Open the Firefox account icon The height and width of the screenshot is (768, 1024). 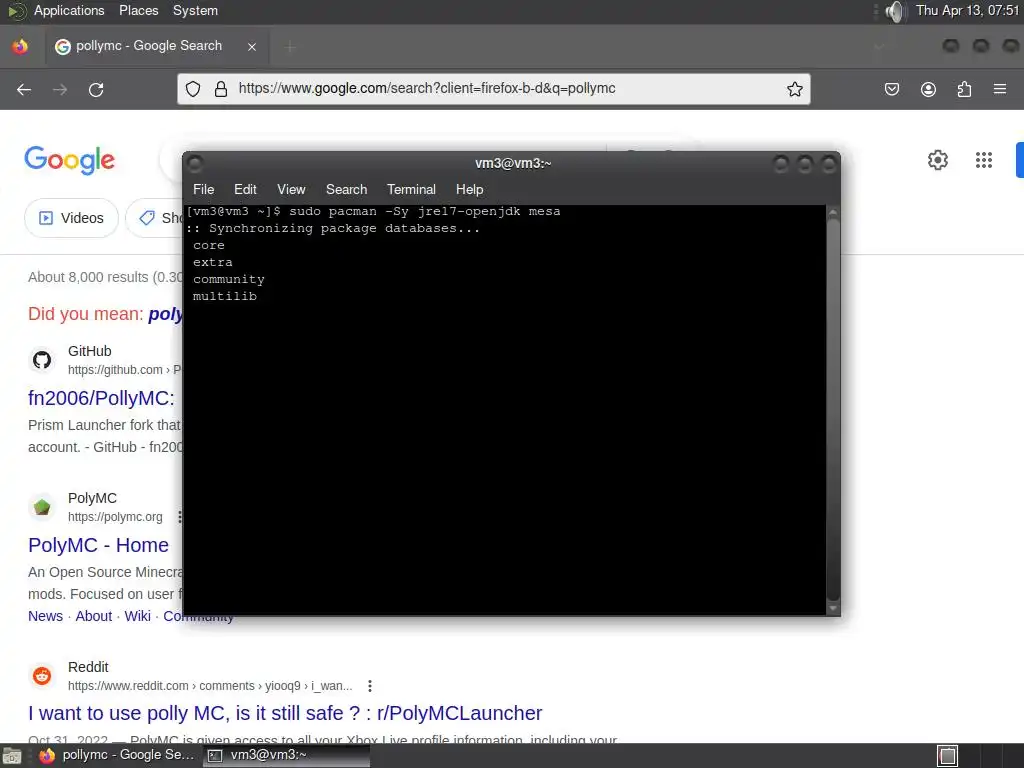928,89
